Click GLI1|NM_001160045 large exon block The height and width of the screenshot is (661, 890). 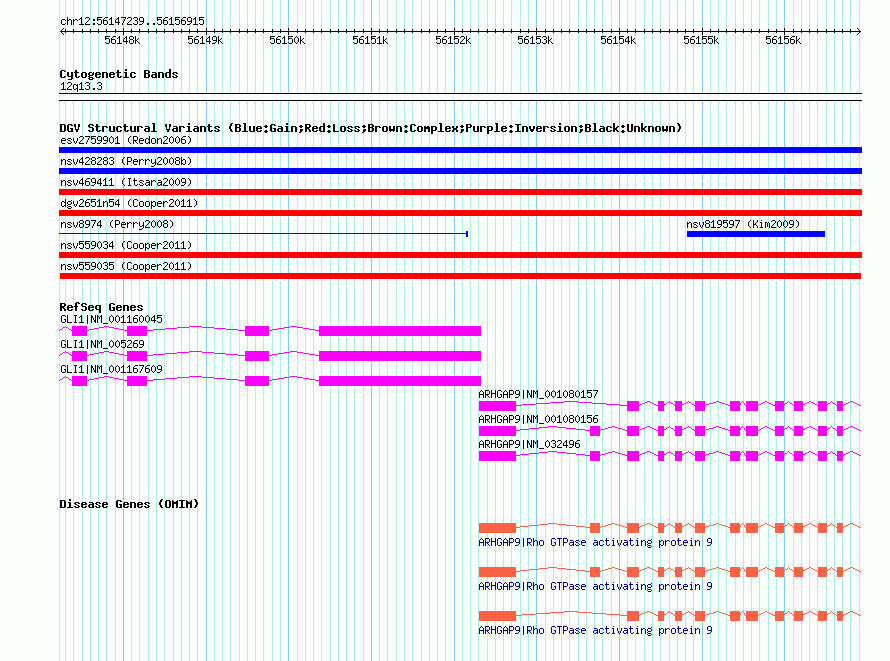click(400, 331)
